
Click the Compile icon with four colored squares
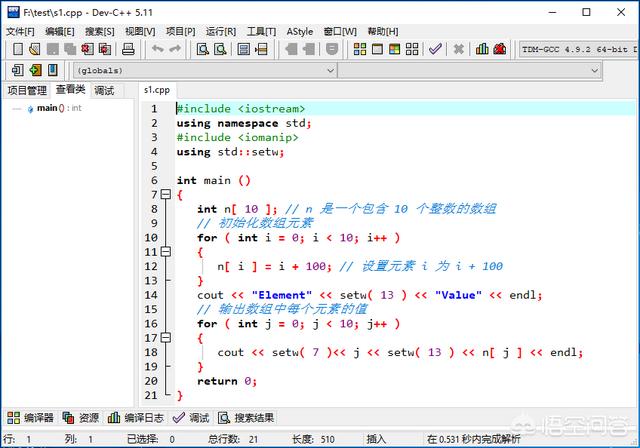coord(360,49)
